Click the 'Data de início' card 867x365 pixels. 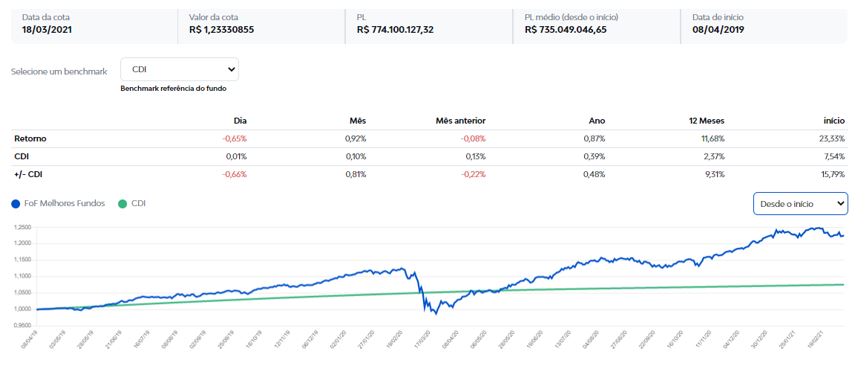764,26
